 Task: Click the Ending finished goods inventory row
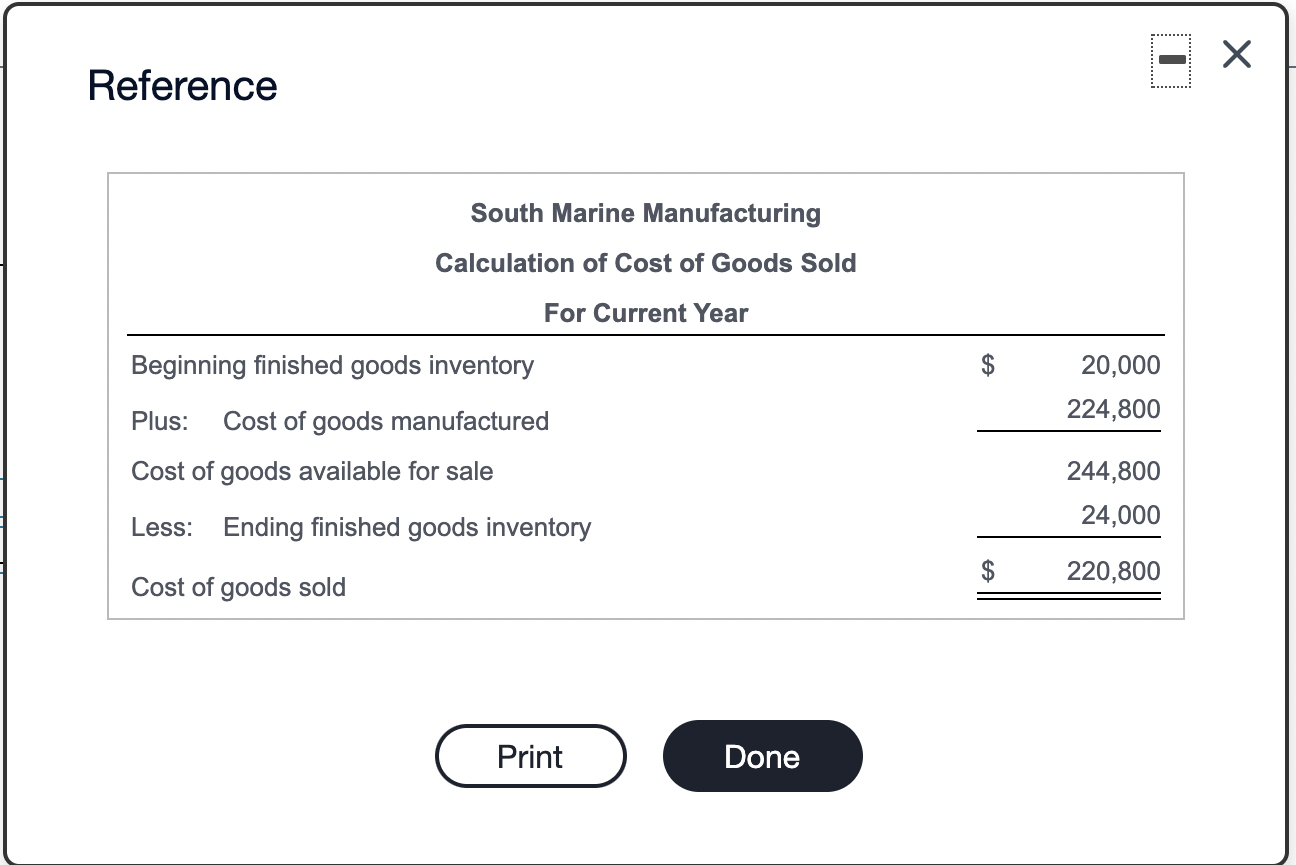pos(362,527)
